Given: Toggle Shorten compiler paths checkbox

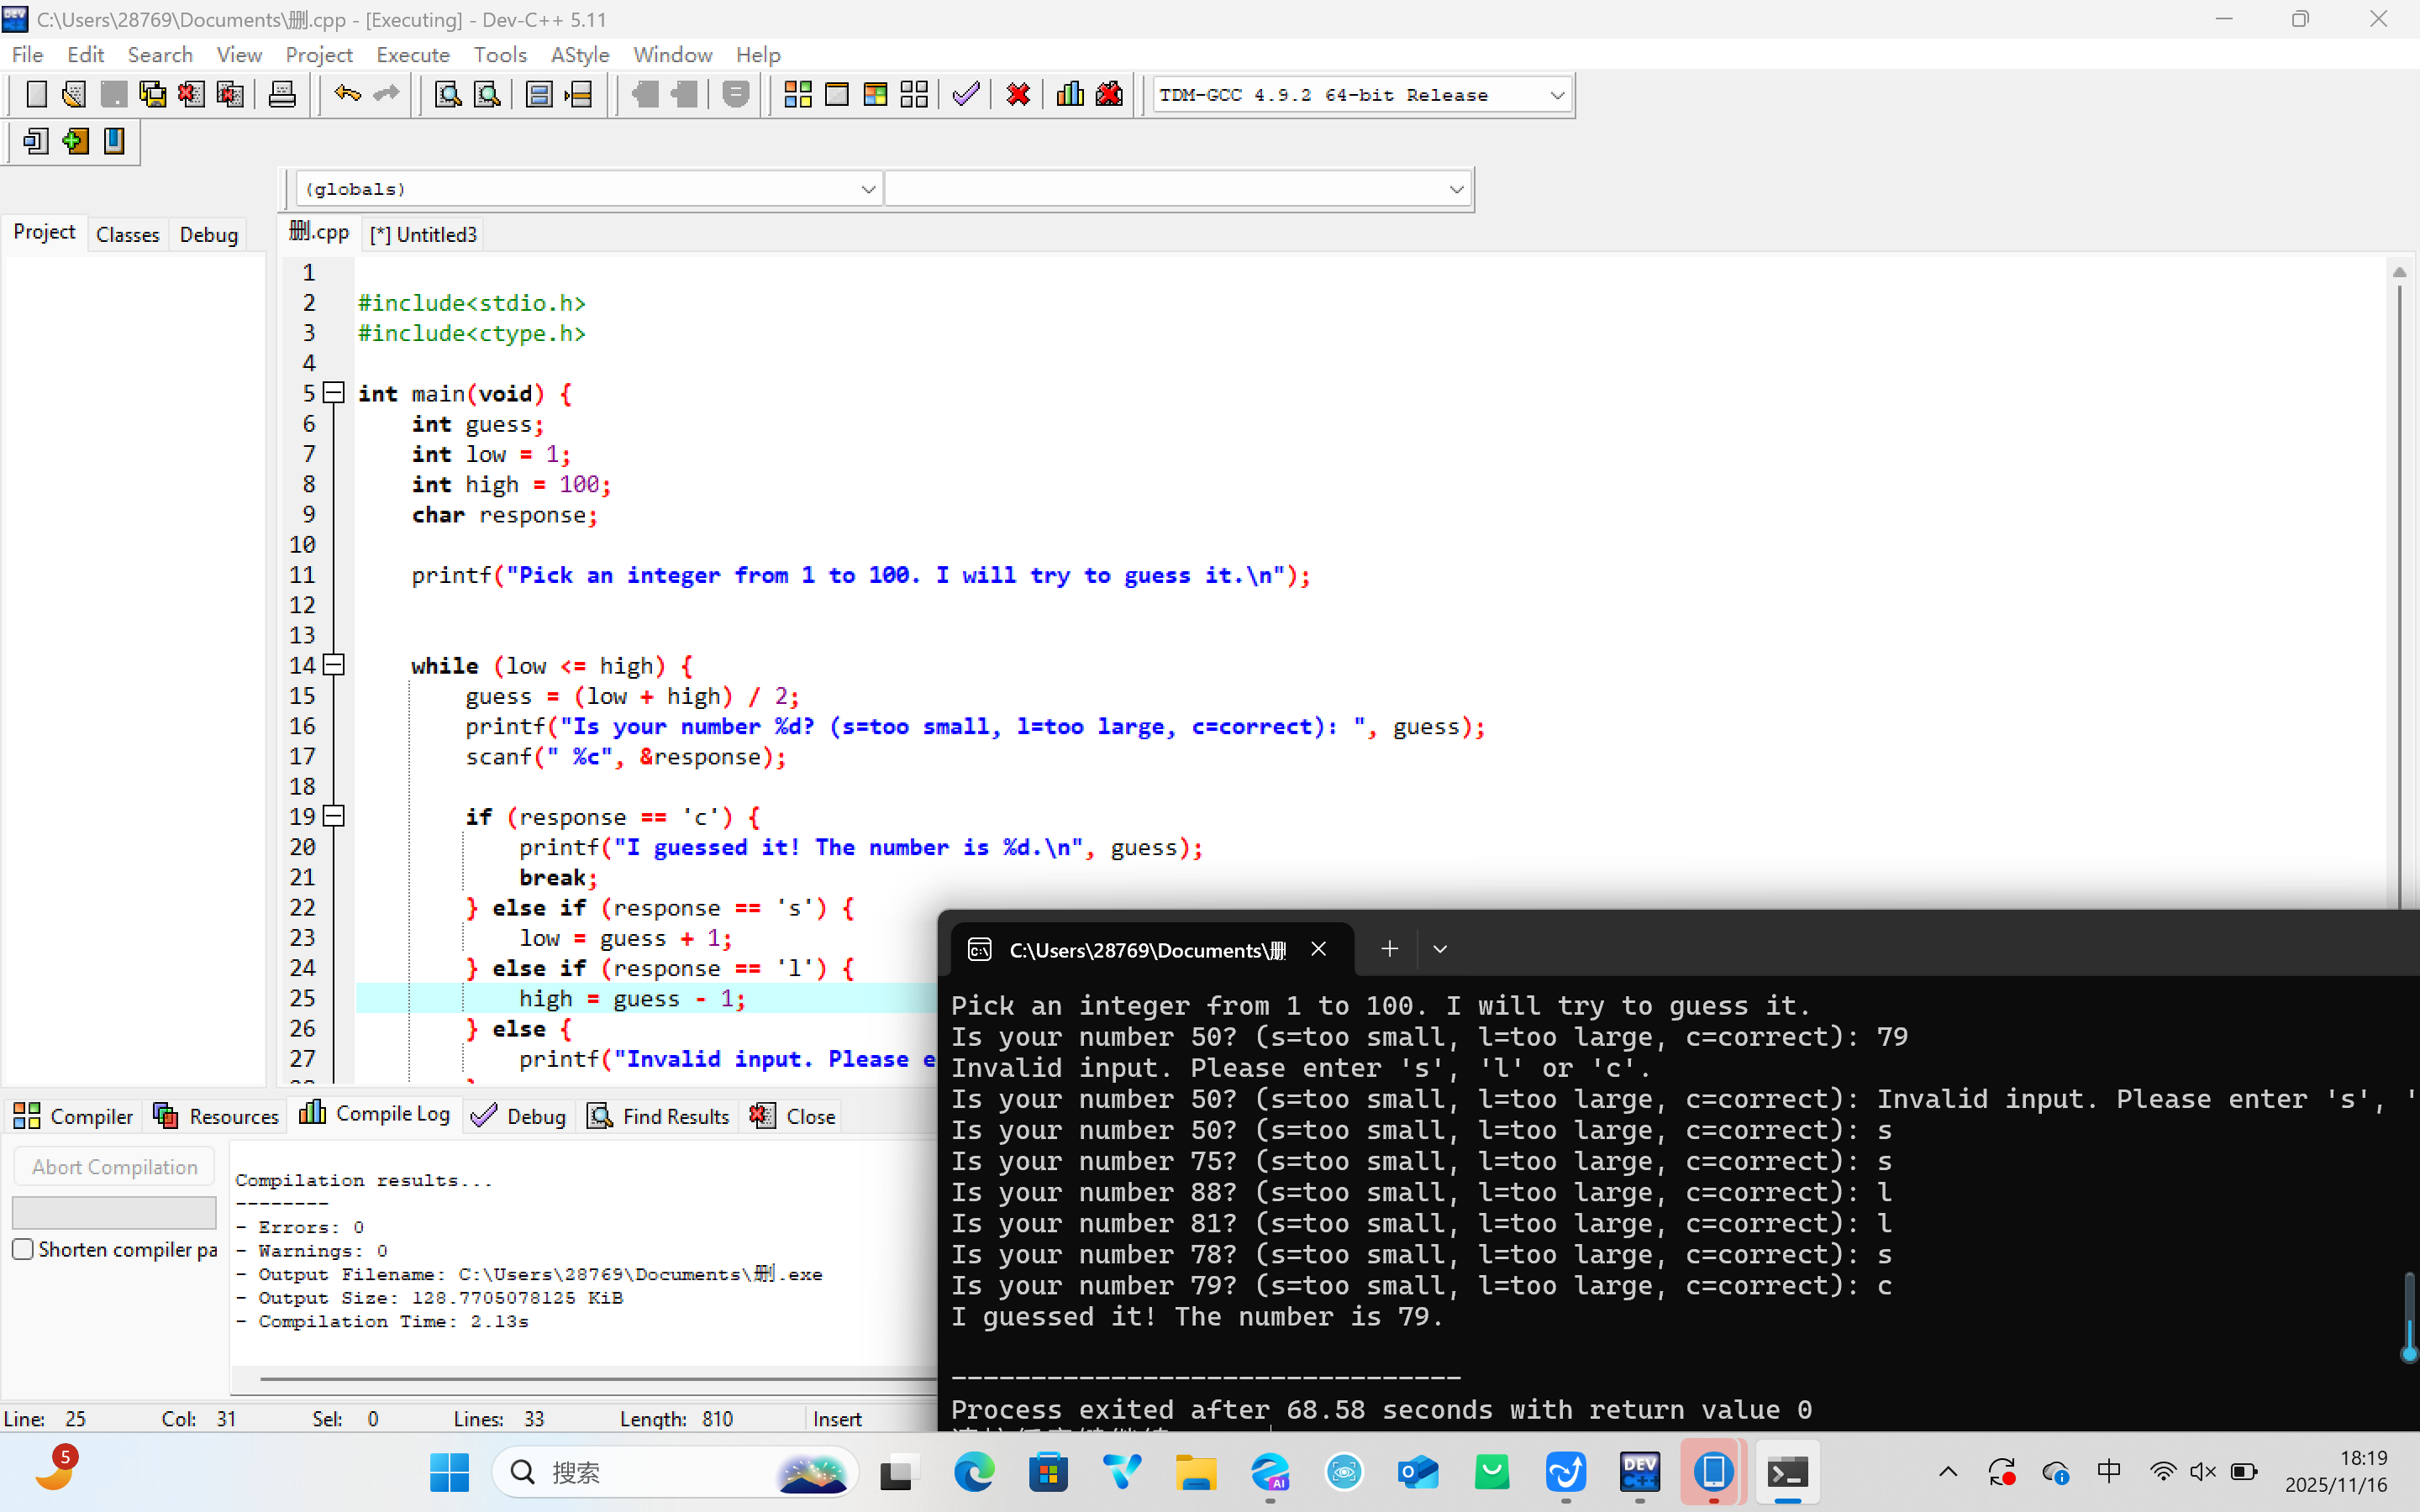Looking at the screenshot, I should (x=23, y=1249).
